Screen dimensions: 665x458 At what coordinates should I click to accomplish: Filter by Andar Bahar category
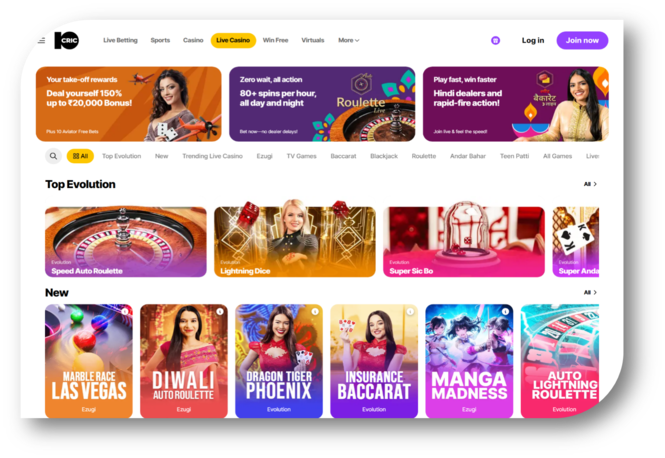pyautogui.click(x=468, y=156)
